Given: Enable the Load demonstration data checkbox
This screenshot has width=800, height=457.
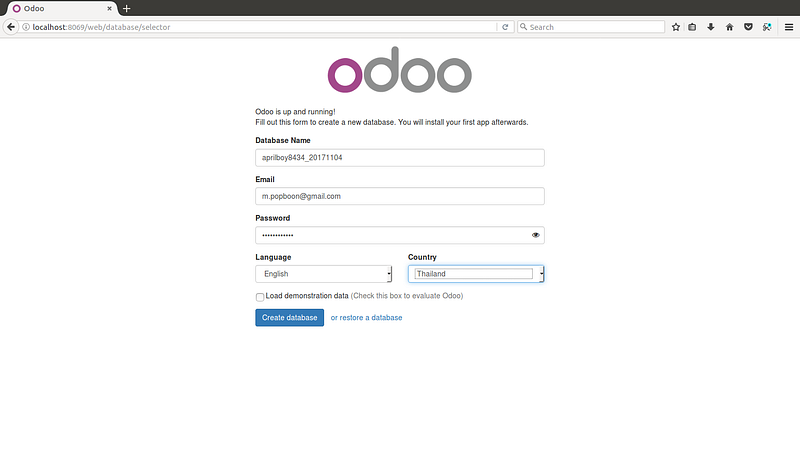Looking at the screenshot, I should (260, 297).
